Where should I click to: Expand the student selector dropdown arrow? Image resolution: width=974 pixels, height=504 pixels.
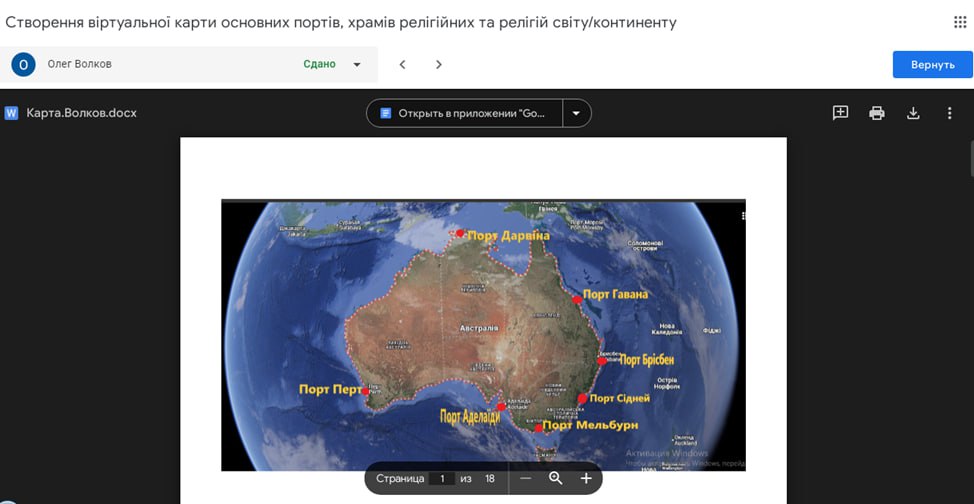tap(357, 65)
